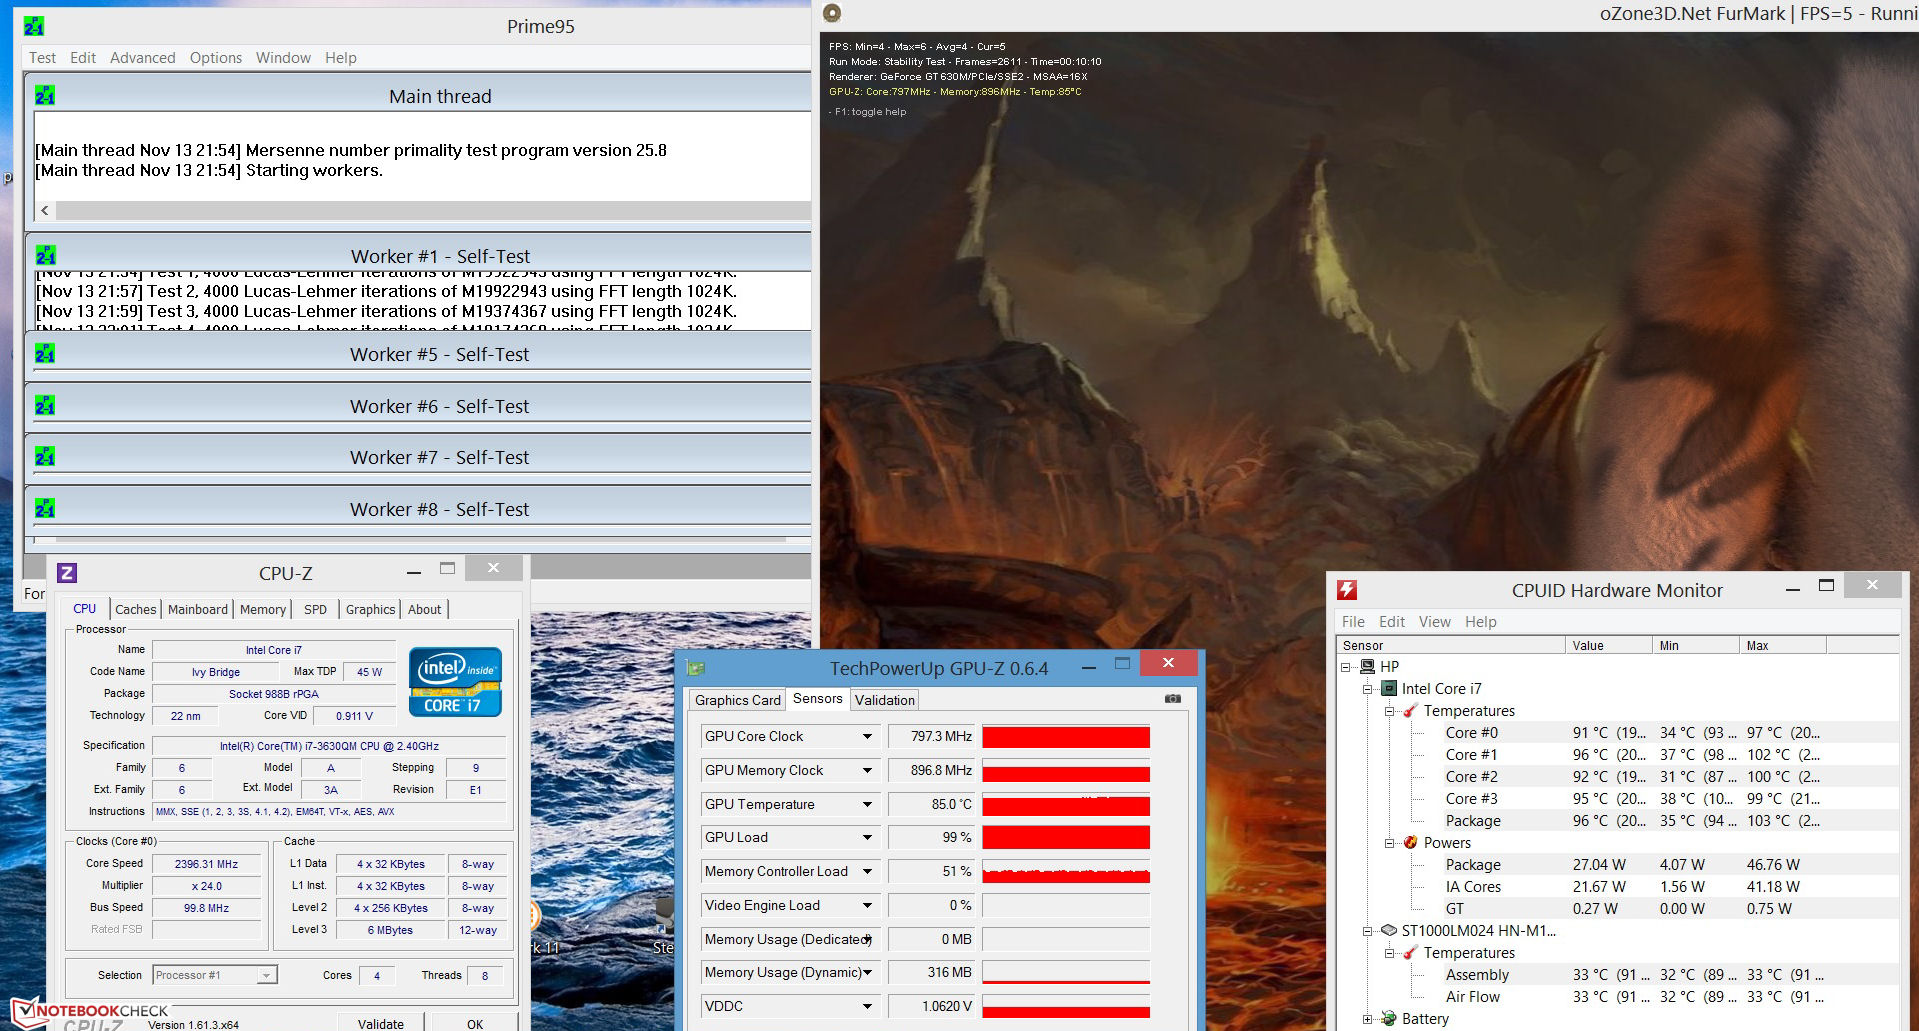Image resolution: width=1919 pixels, height=1031 pixels.
Task: Open VDDC sensor dropdown
Action: pyautogui.click(x=867, y=1007)
